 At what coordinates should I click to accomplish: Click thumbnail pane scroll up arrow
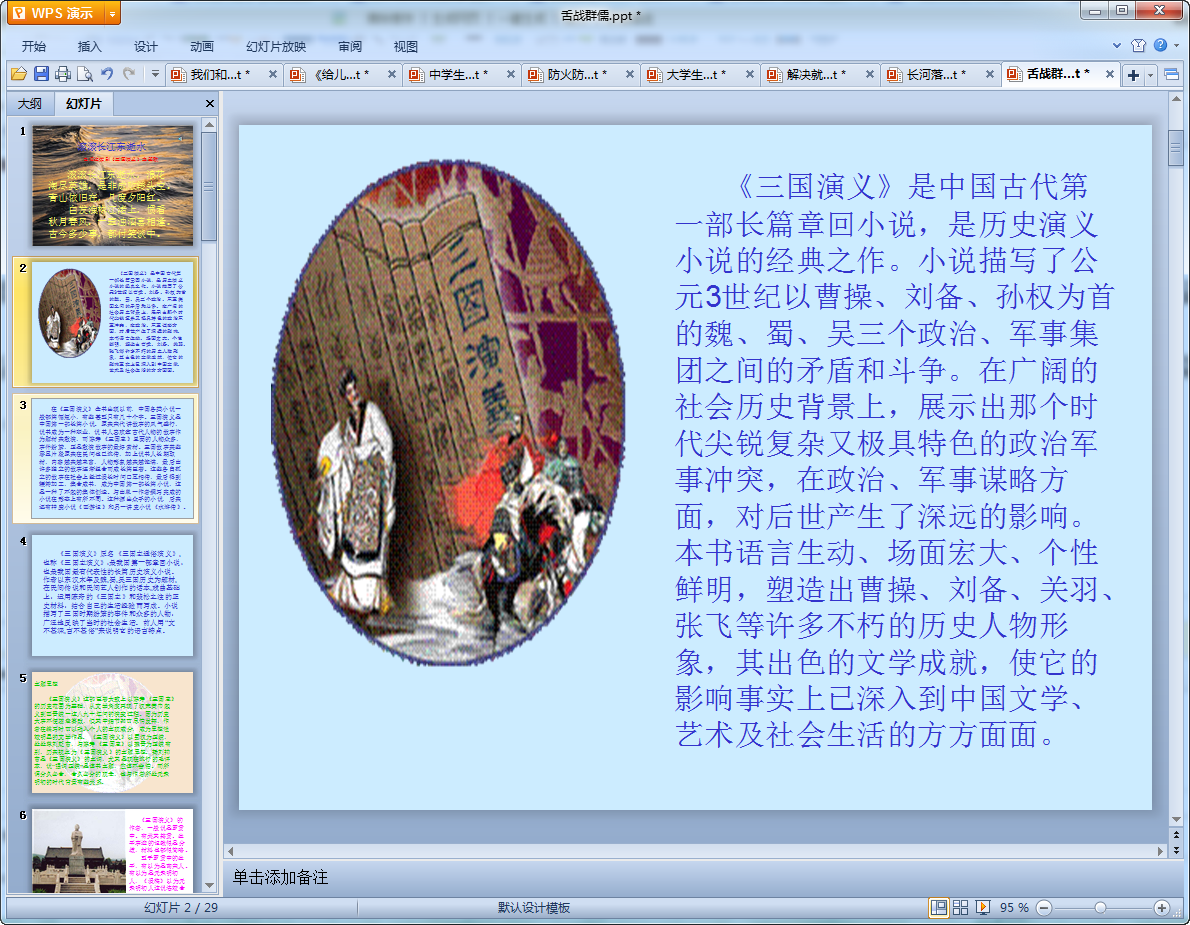click(210, 124)
